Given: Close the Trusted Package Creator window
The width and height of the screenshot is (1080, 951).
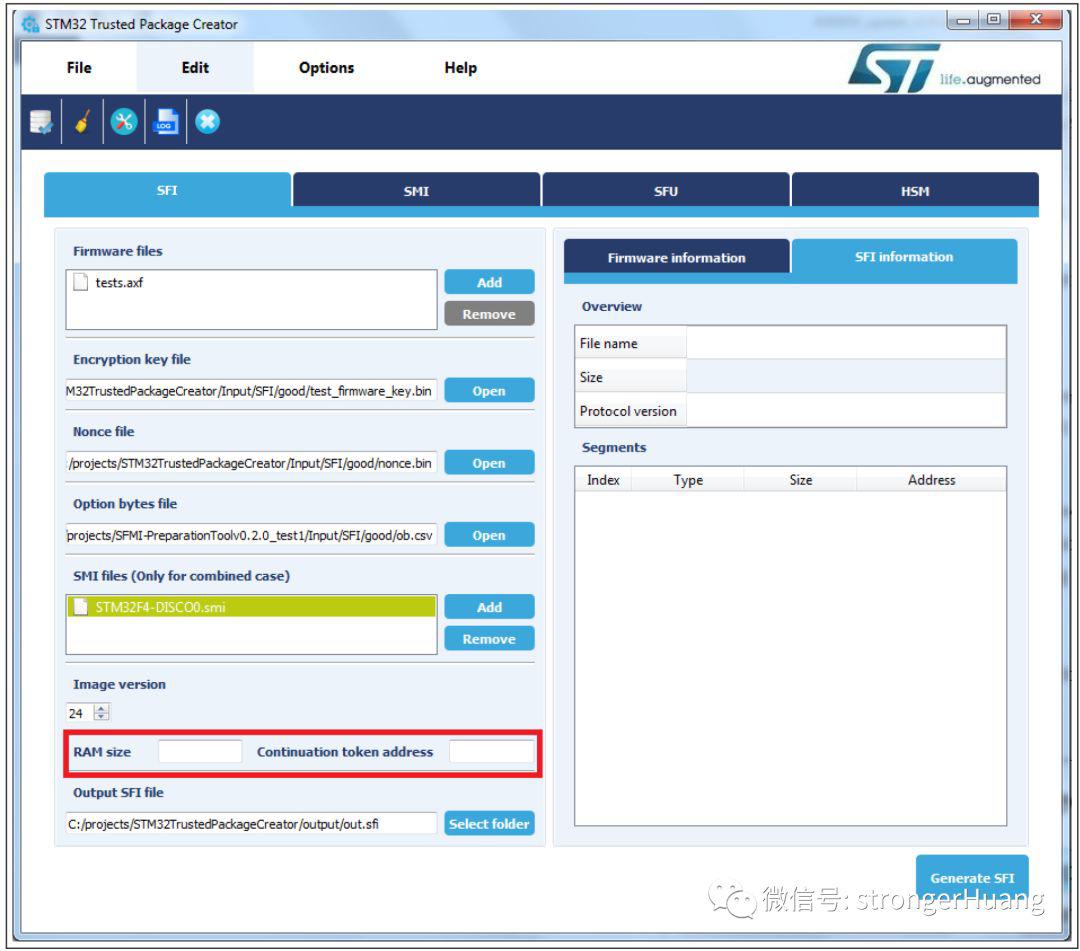Looking at the screenshot, I should (x=1035, y=20).
